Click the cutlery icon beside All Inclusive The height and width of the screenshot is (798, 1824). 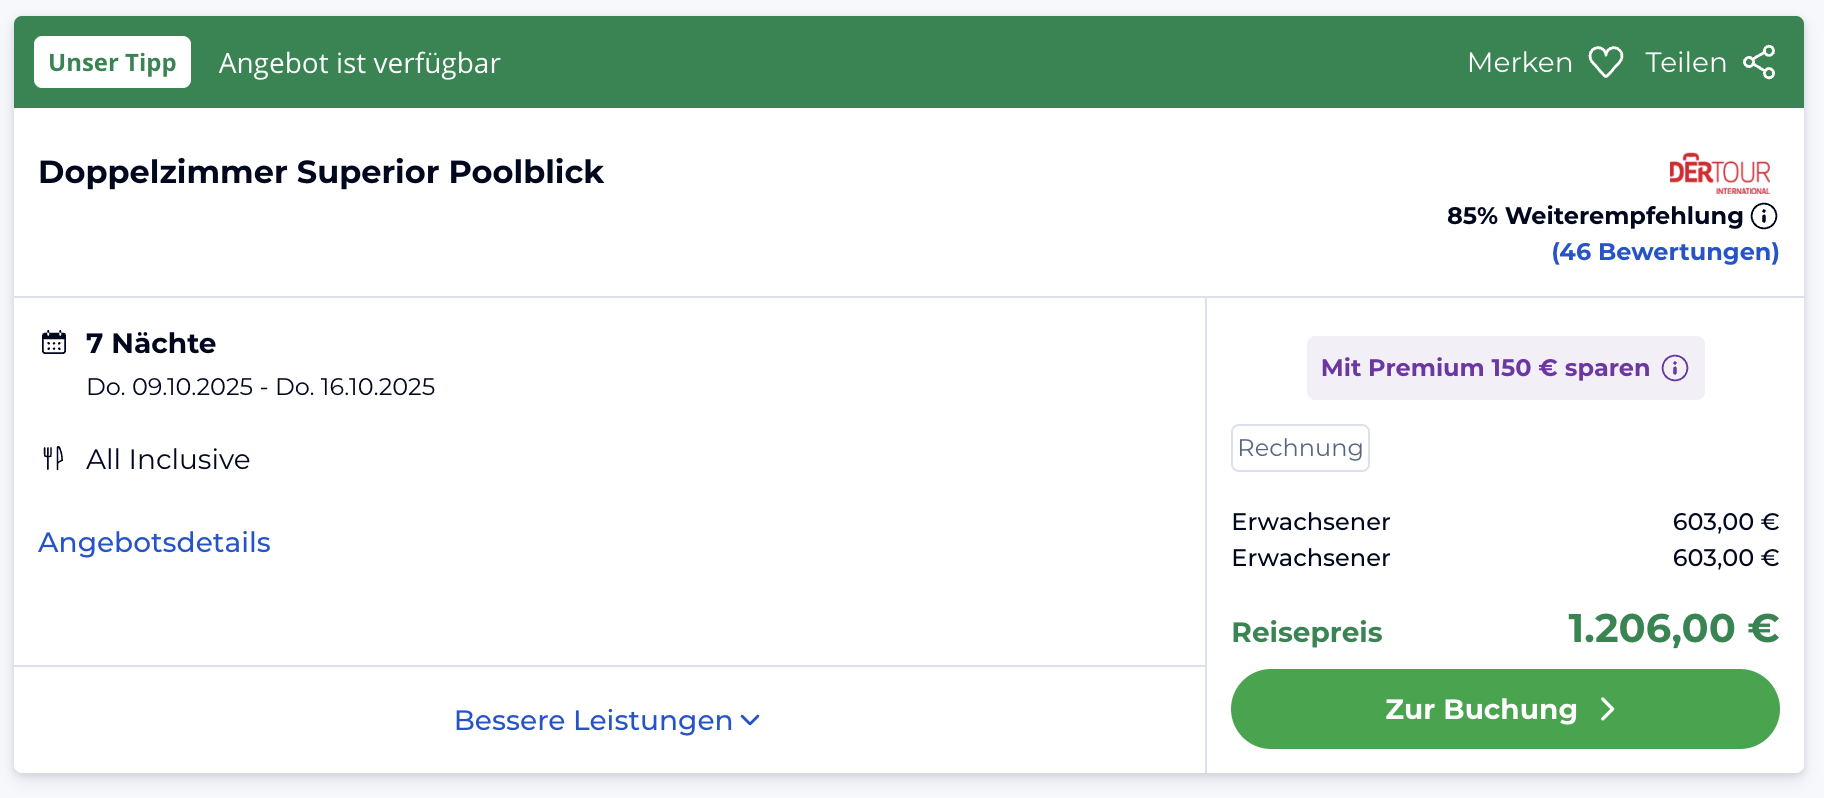(x=54, y=459)
